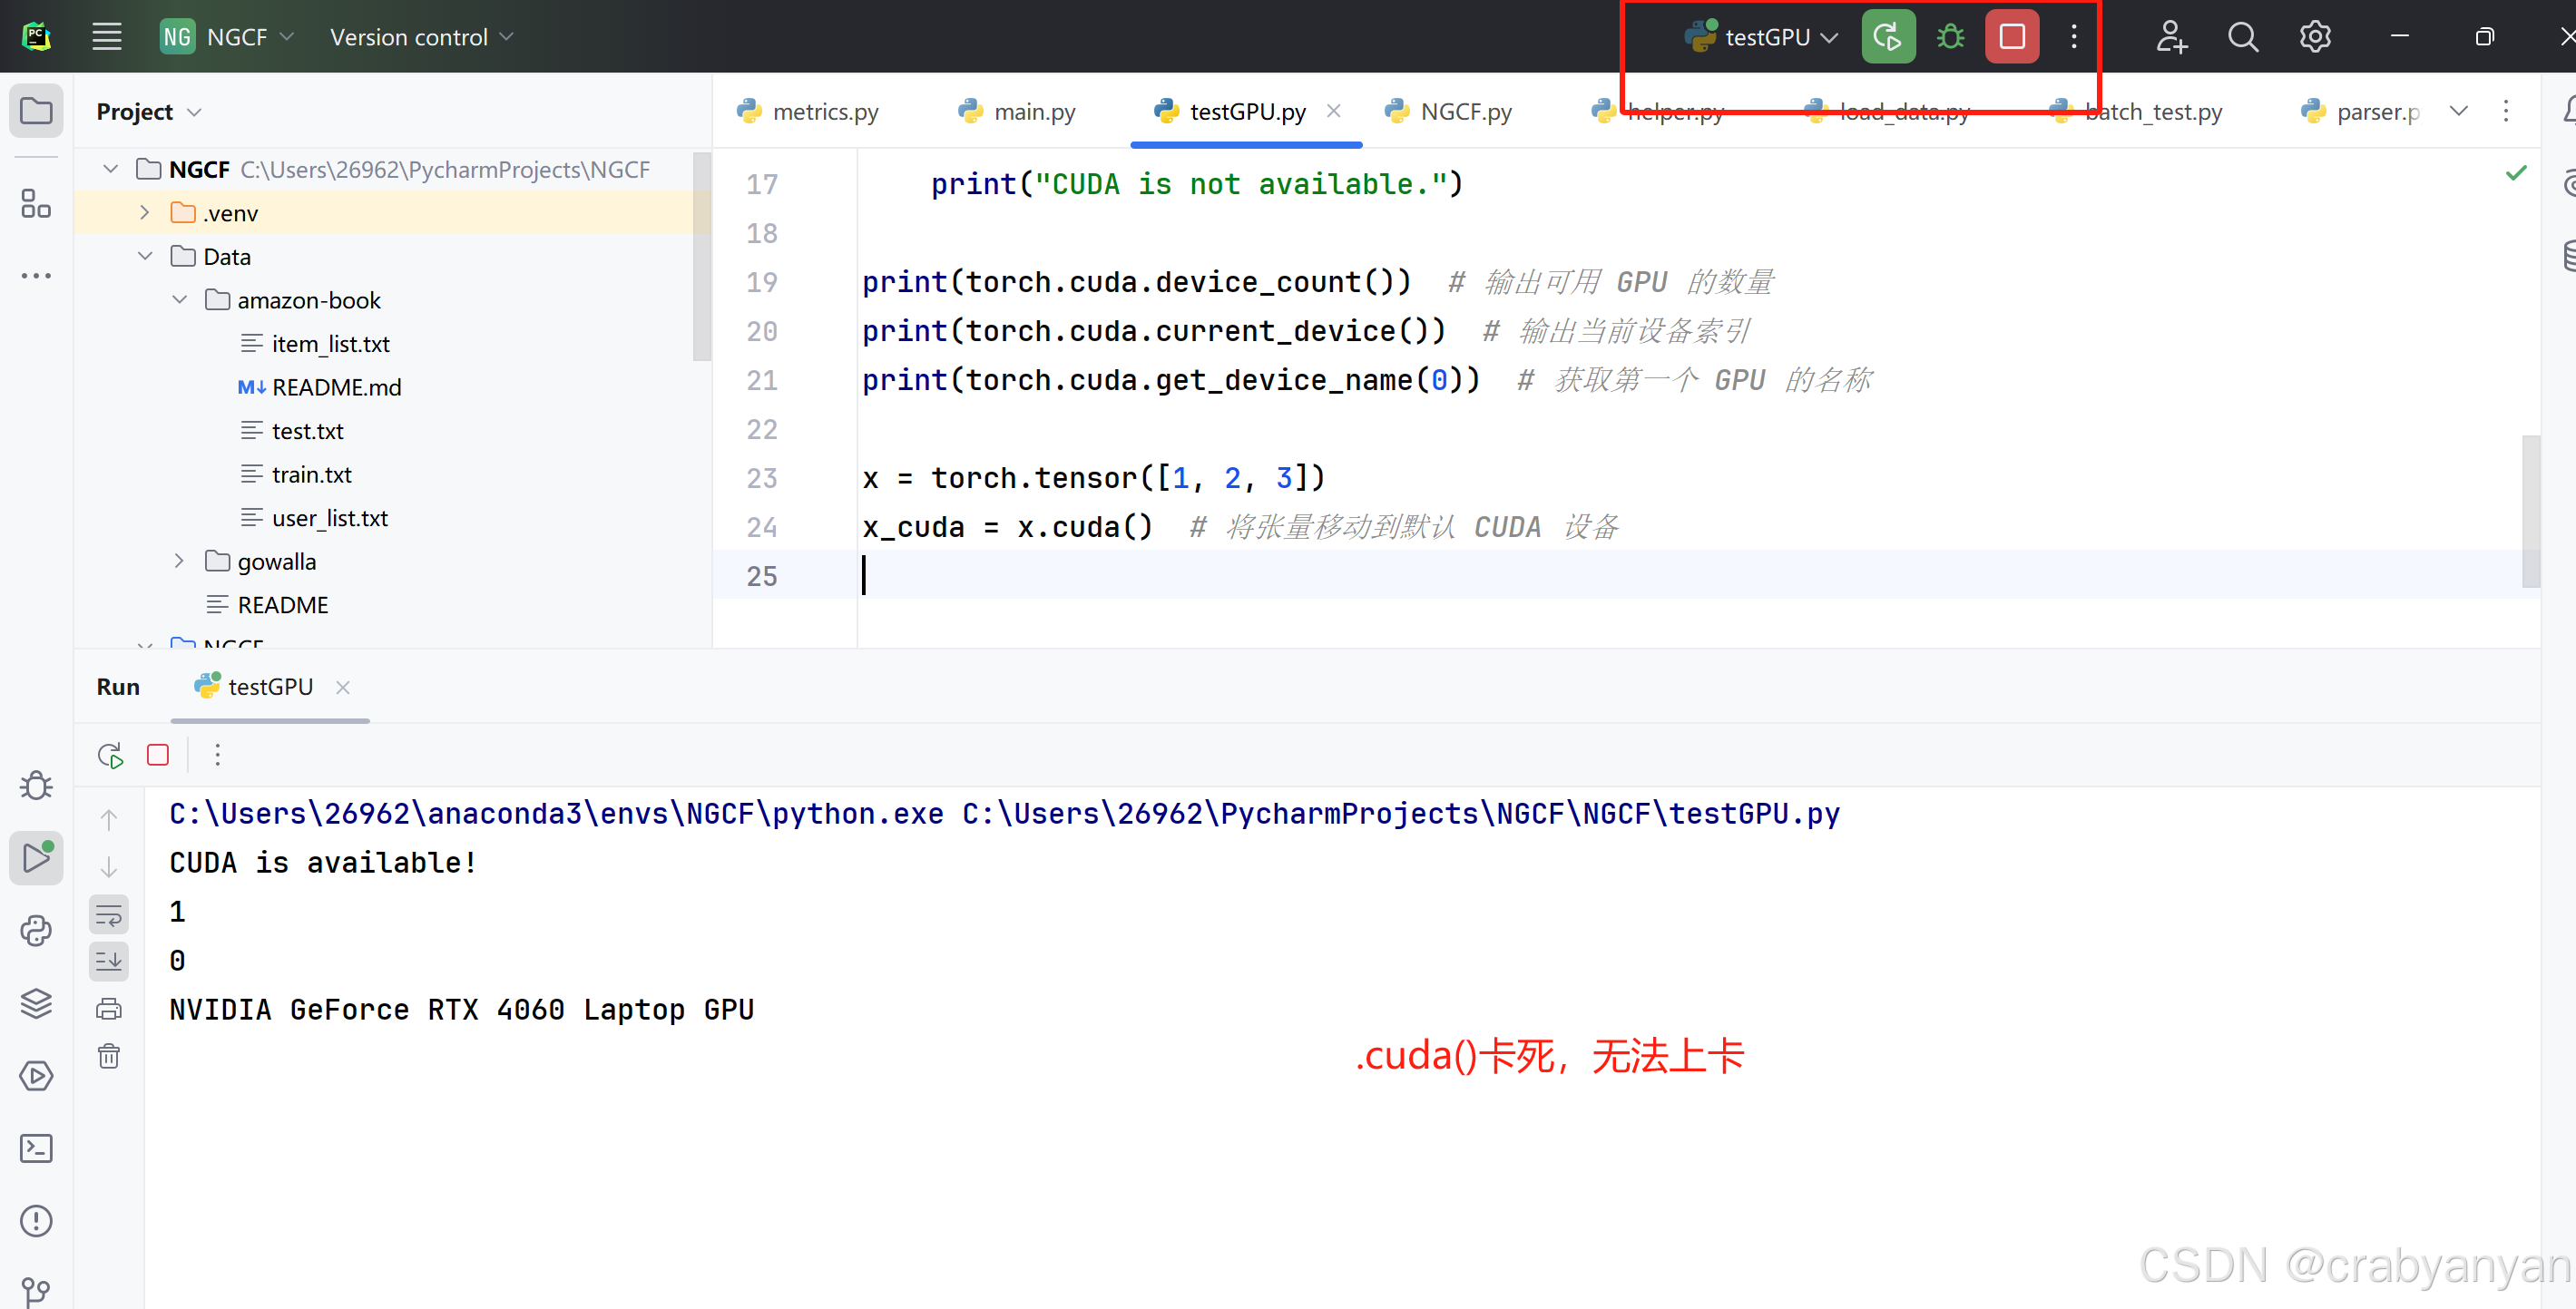
Task: Open Search Everywhere magnifier icon
Action: pos(2242,37)
